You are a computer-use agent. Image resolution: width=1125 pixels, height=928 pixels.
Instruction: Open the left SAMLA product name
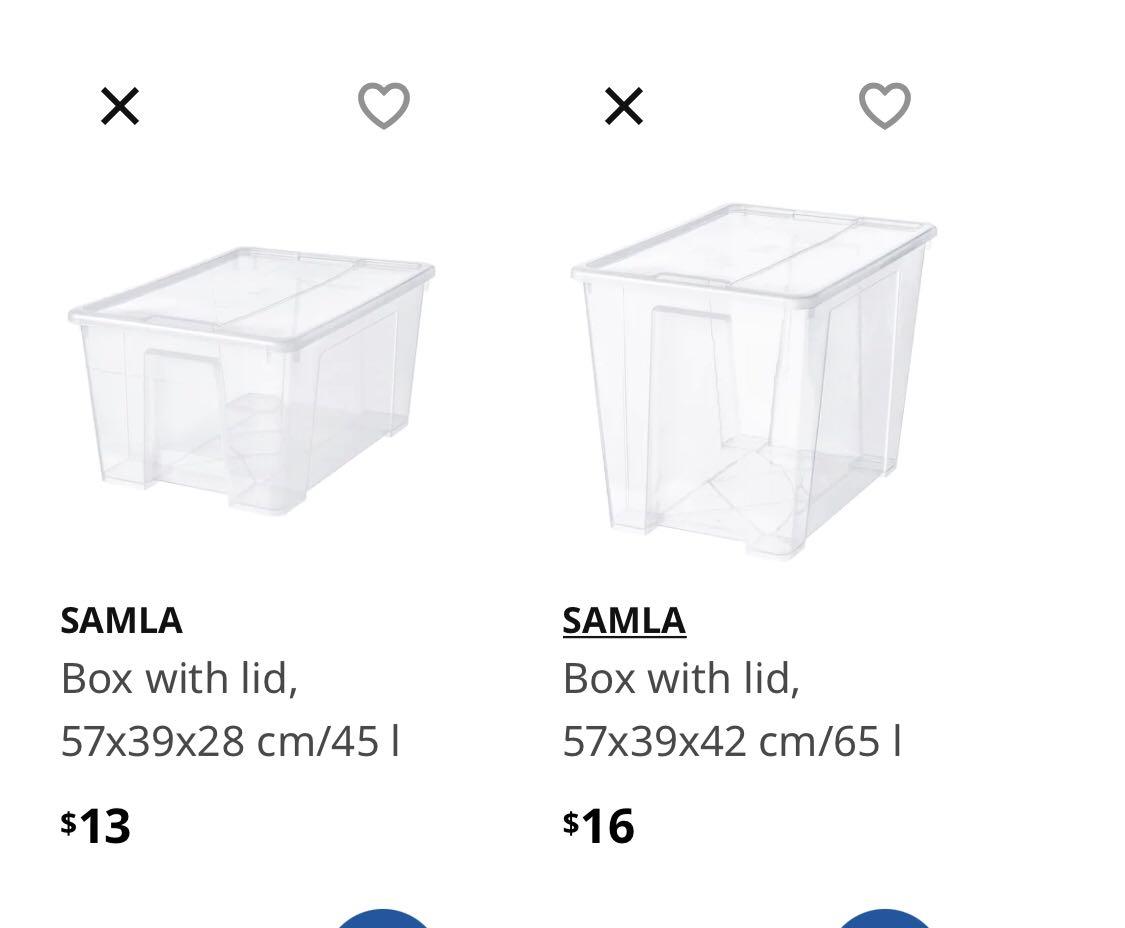pyautogui.click(x=121, y=620)
